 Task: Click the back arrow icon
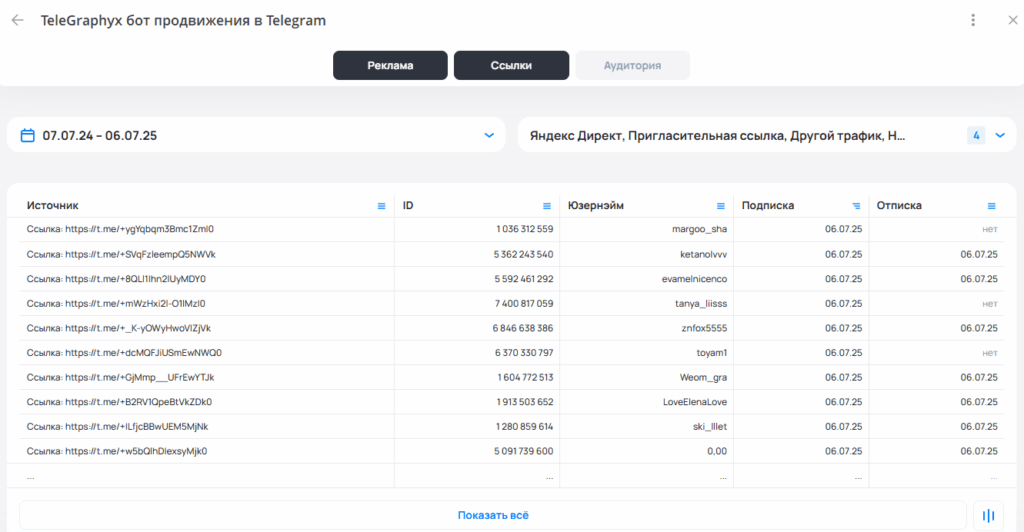coord(18,20)
